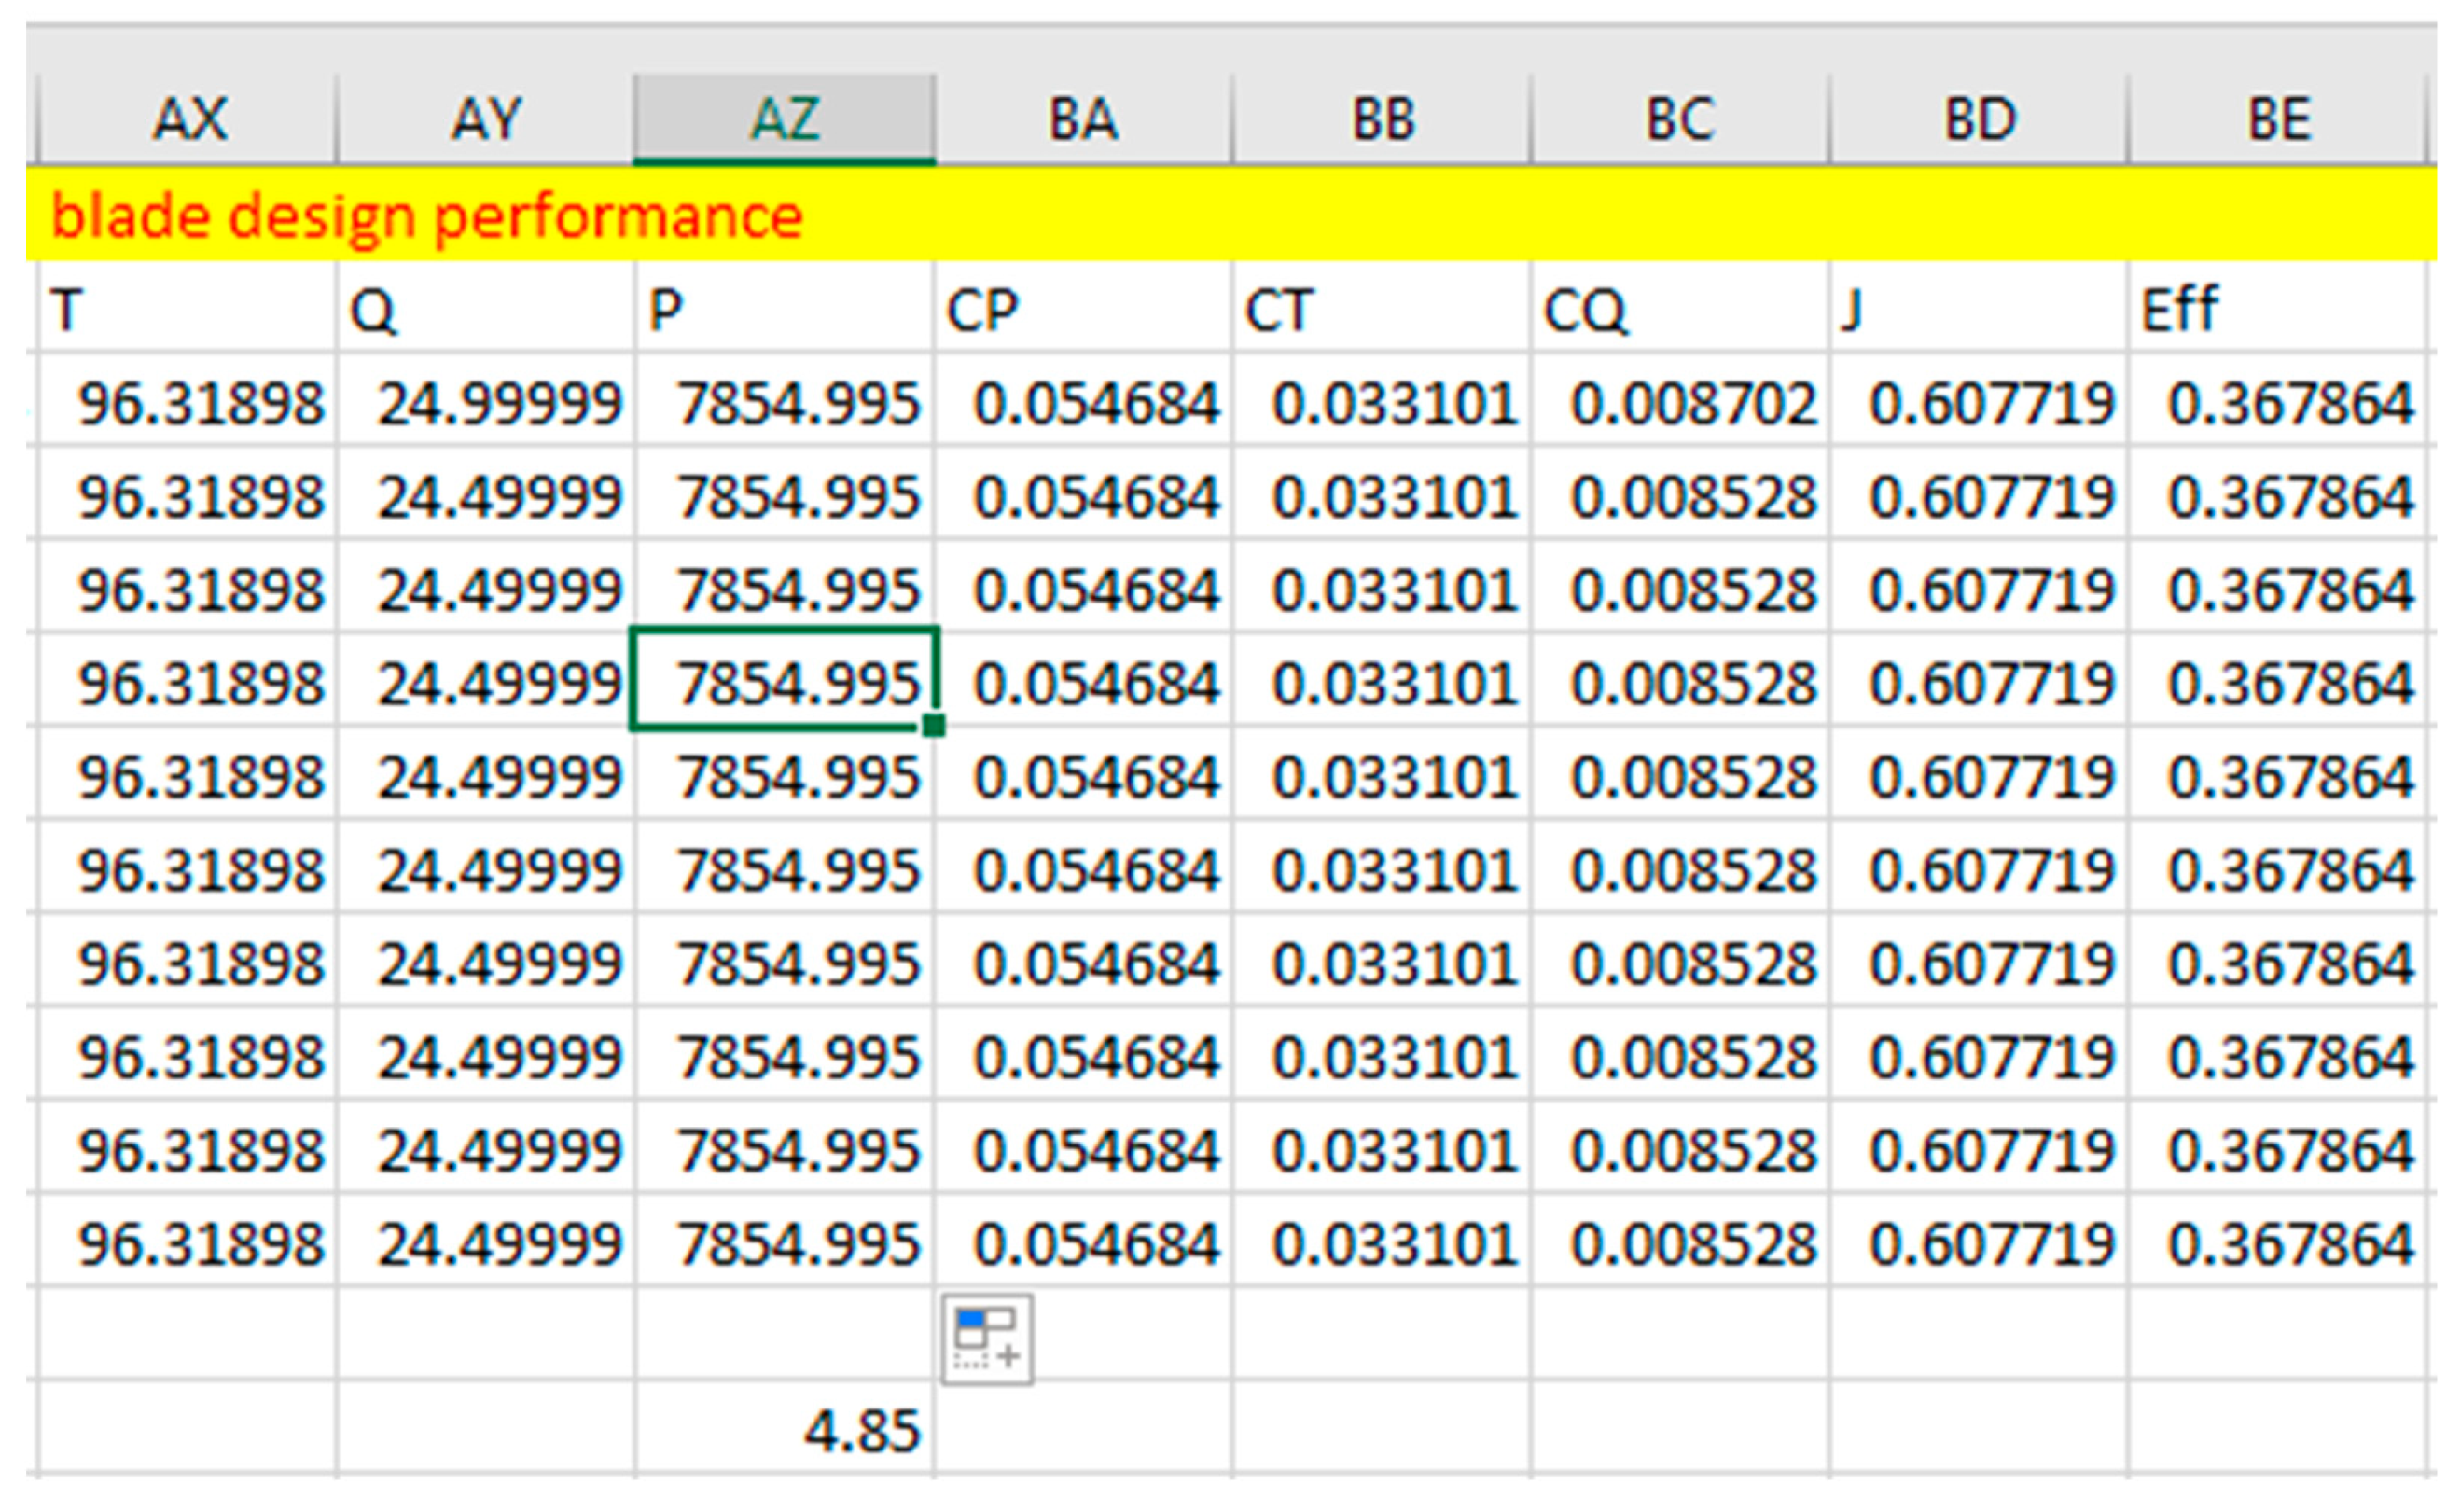
Task: Select column header BB
Action: [x=1381, y=119]
